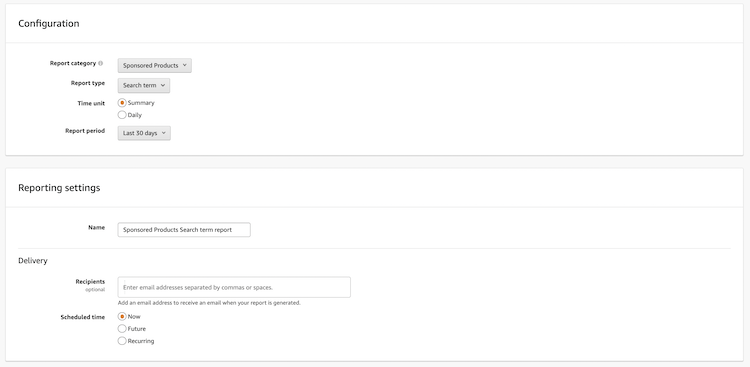Click the Time unit field label
This screenshot has width=750, height=367.
pyautogui.click(x=91, y=103)
